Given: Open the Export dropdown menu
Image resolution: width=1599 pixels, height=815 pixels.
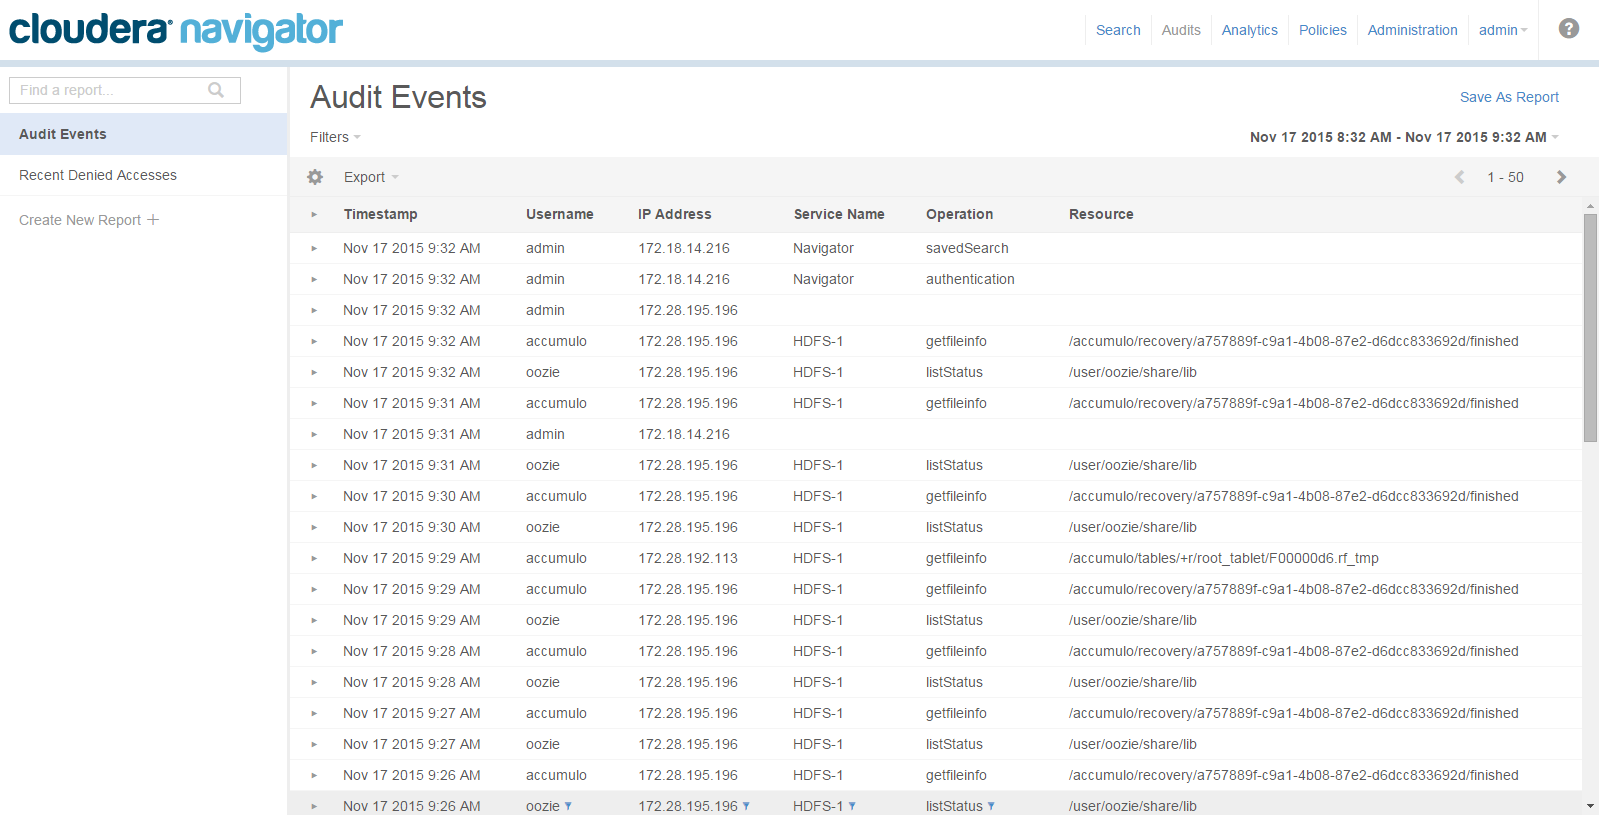Looking at the screenshot, I should (x=371, y=177).
